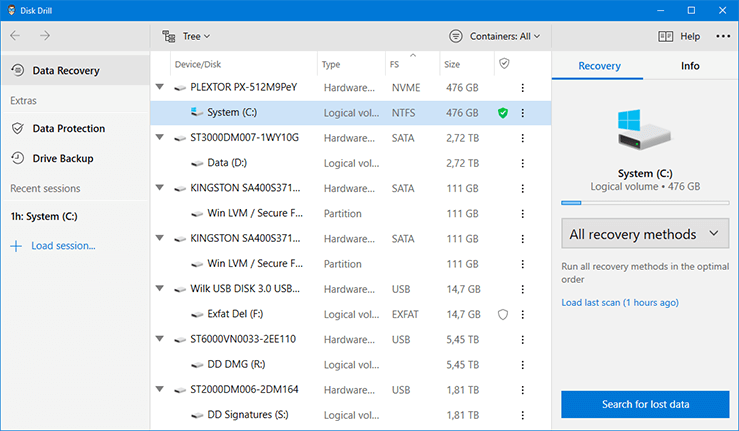The image size is (739, 431).
Task: Open the Help guide book icon
Action: coord(665,36)
